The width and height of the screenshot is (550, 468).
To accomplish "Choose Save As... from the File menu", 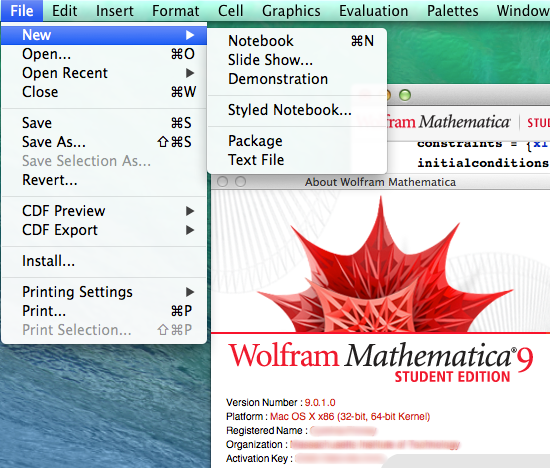I will point(104,142).
